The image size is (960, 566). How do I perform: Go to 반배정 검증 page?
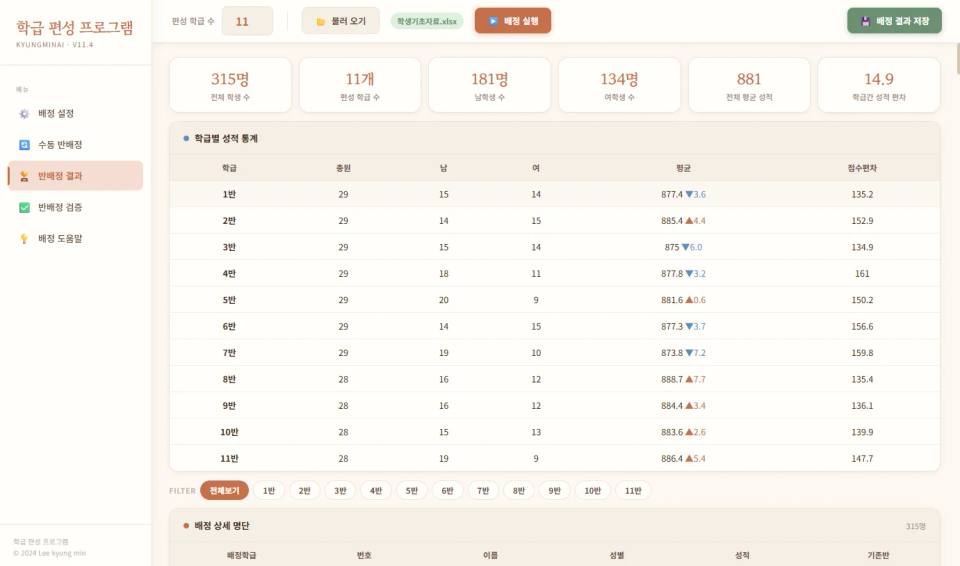pos(75,207)
